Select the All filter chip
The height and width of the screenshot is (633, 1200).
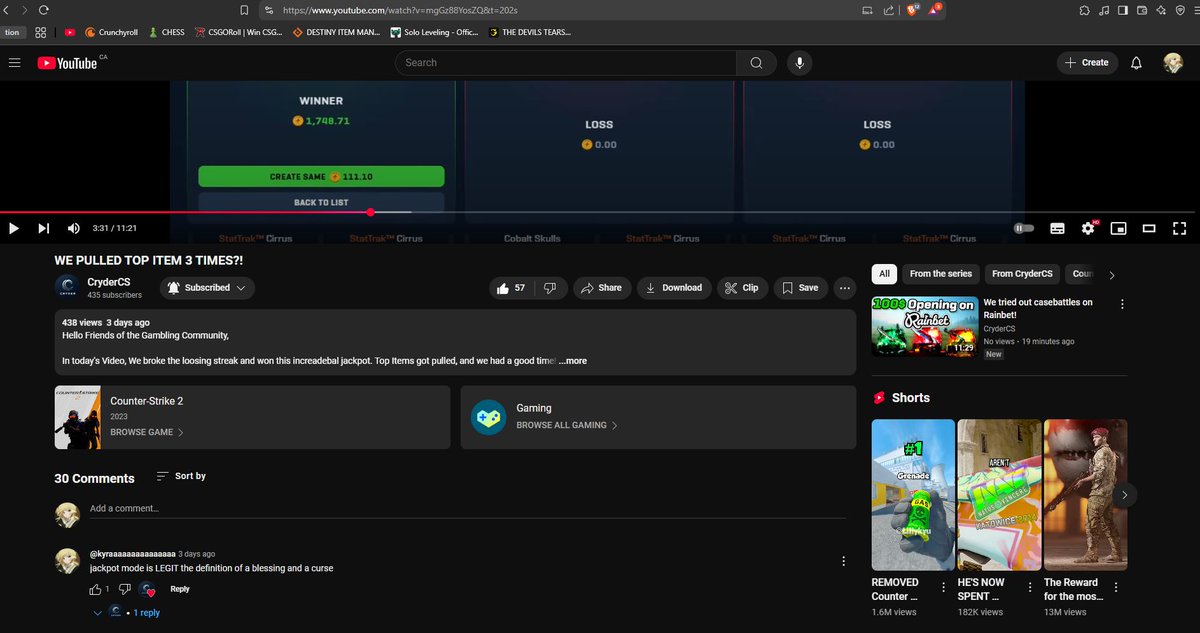(x=884, y=273)
